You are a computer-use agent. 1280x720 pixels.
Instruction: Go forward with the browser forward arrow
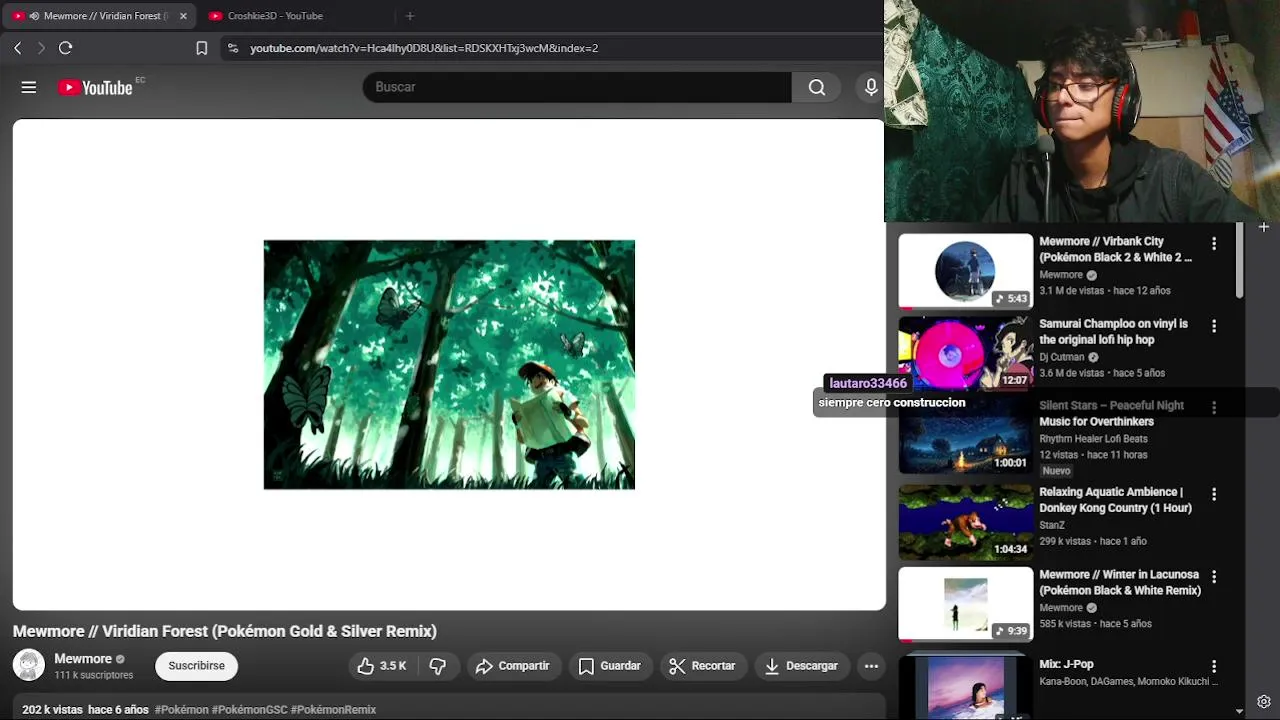(41, 47)
